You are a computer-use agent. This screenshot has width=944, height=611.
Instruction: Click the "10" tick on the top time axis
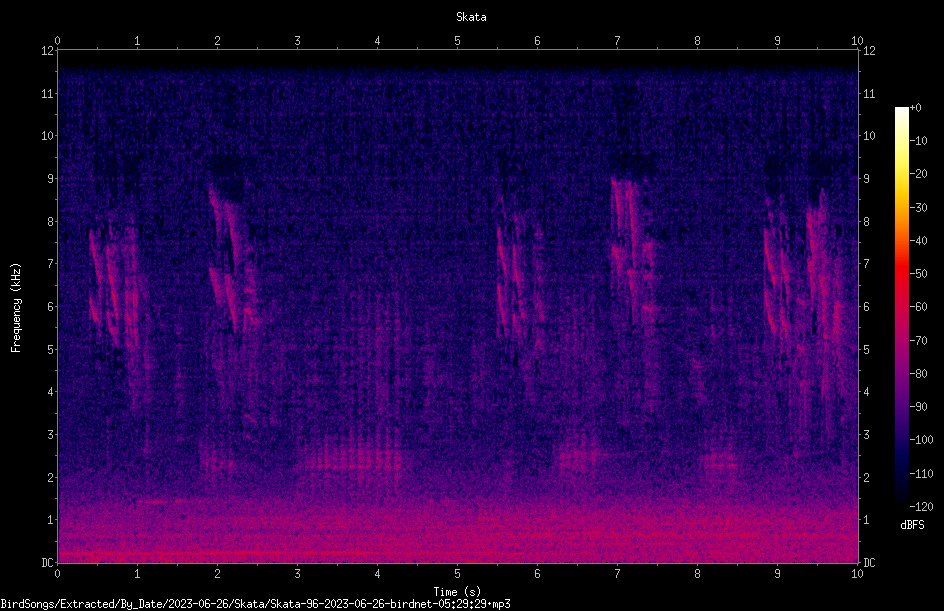pos(857,41)
